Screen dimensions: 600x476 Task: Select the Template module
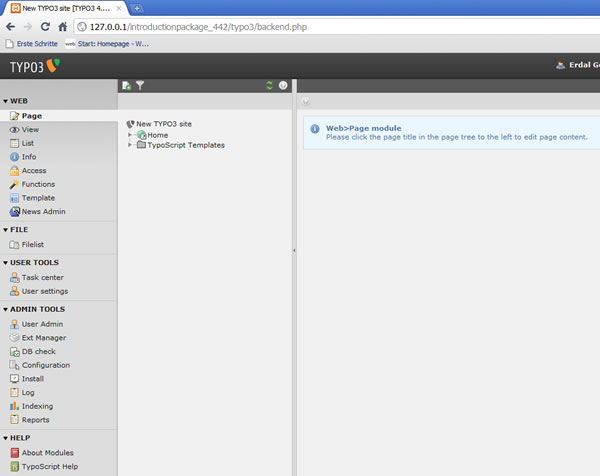coord(38,198)
